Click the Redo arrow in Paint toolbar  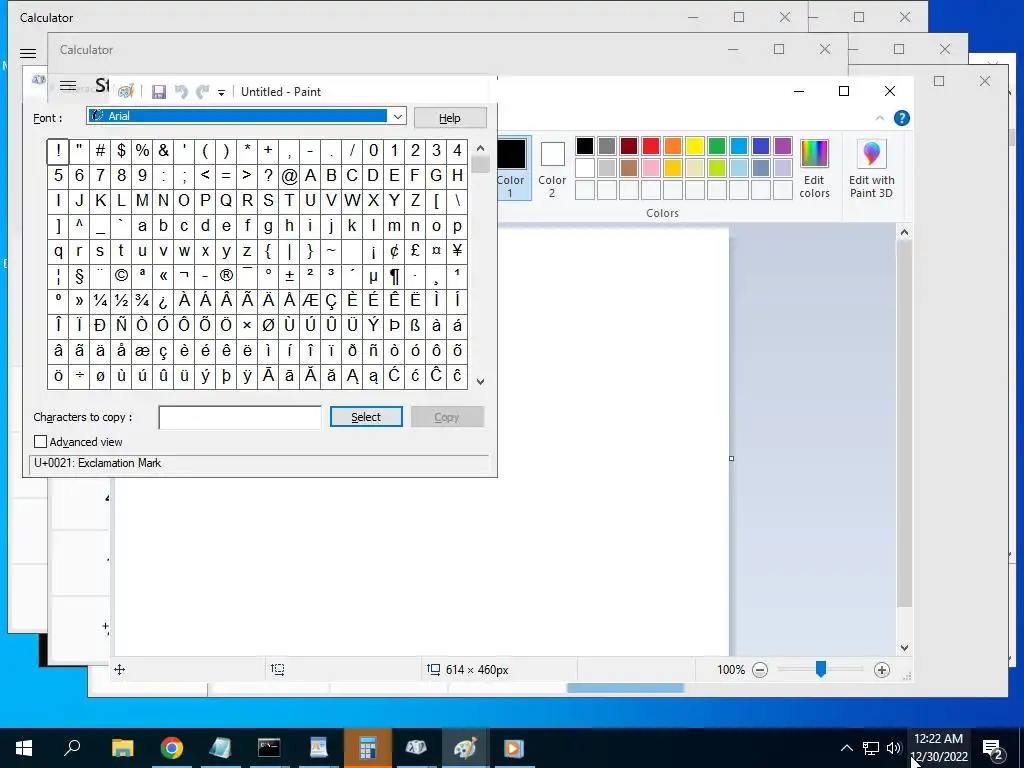pos(203,92)
